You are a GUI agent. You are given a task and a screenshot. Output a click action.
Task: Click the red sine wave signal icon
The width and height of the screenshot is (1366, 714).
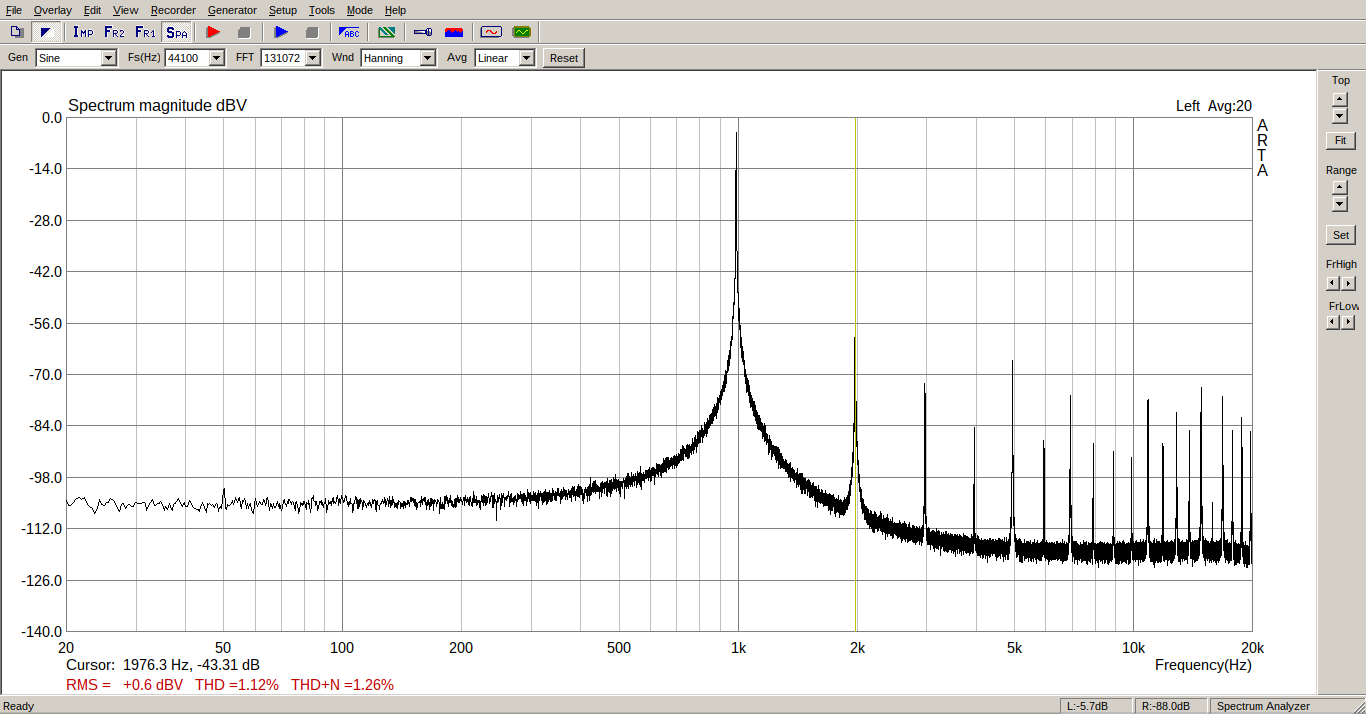coord(490,32)
